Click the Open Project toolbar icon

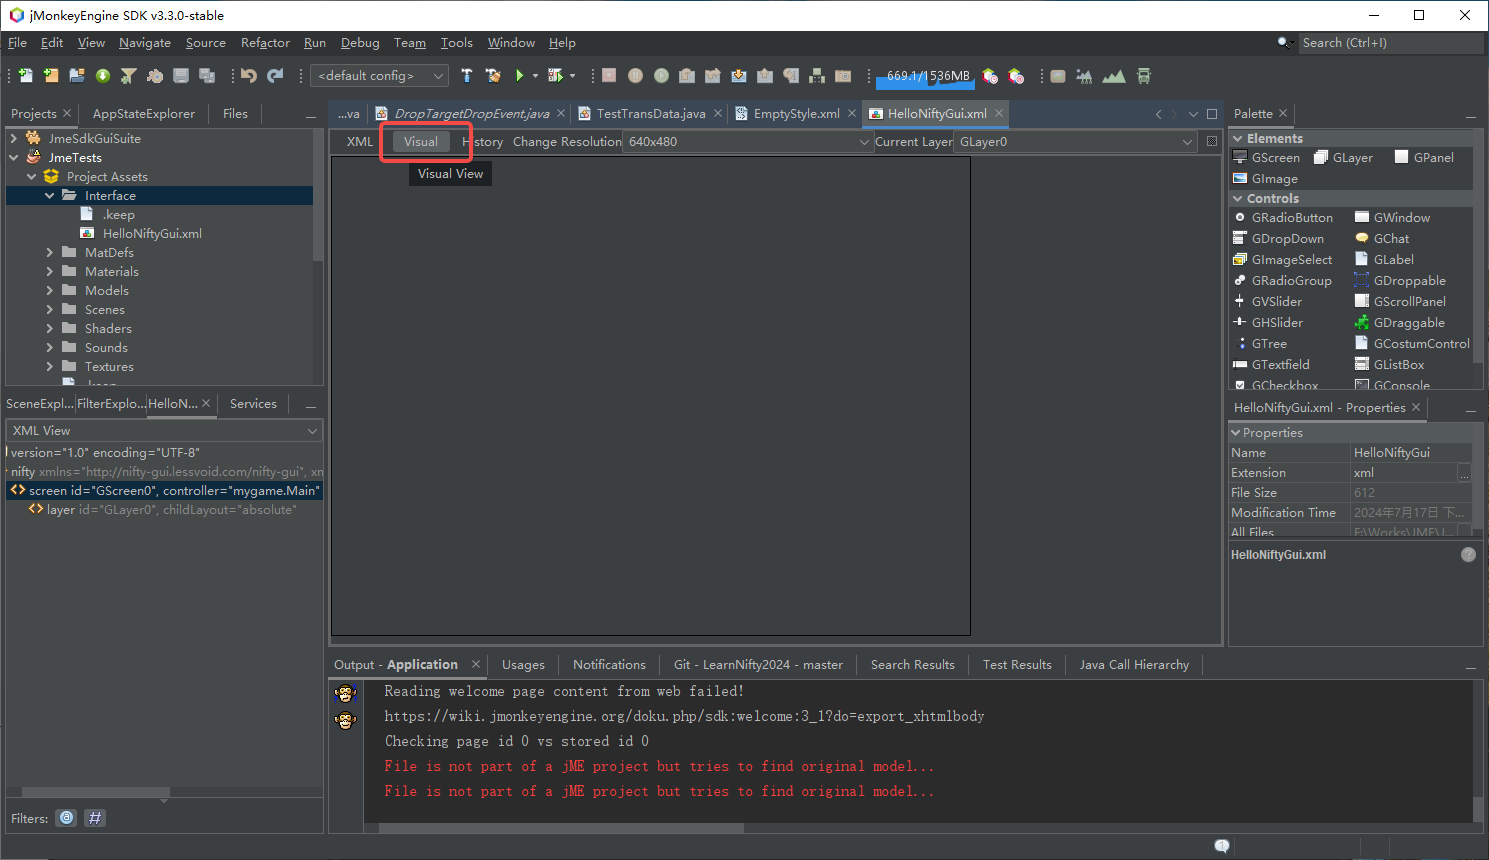pyautogui.click(x=77, y=76)
